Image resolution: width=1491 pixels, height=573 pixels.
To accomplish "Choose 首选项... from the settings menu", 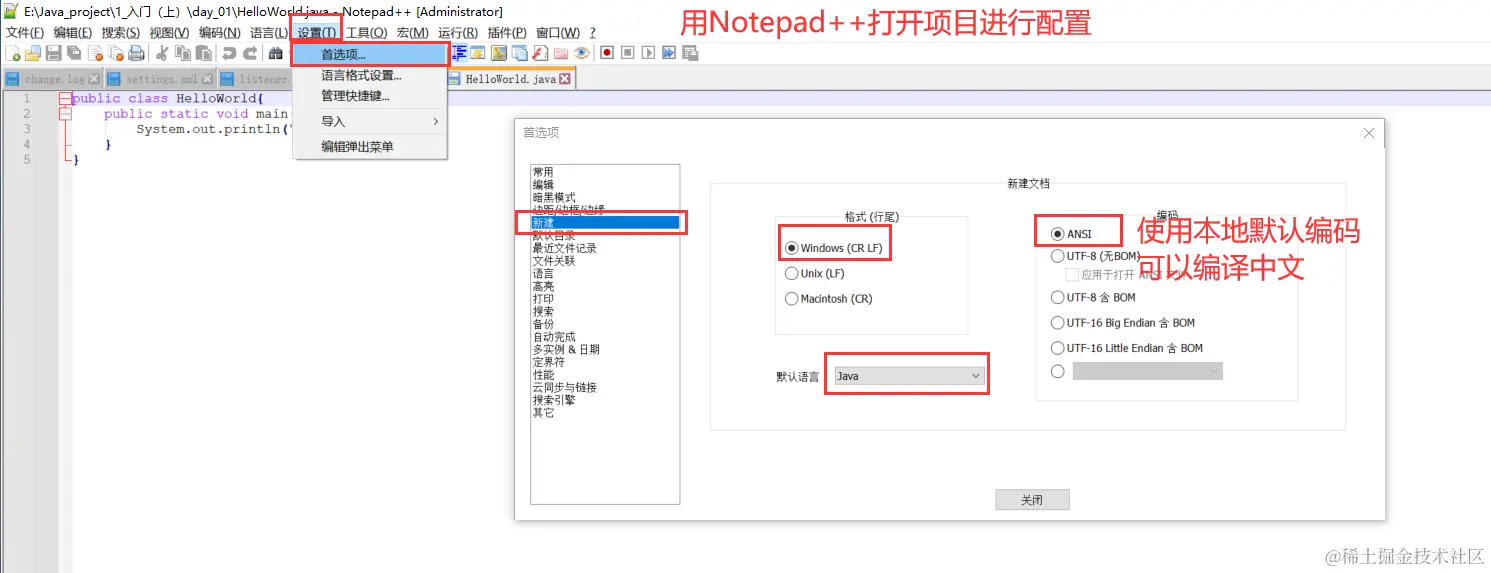I will coord(370,55).
